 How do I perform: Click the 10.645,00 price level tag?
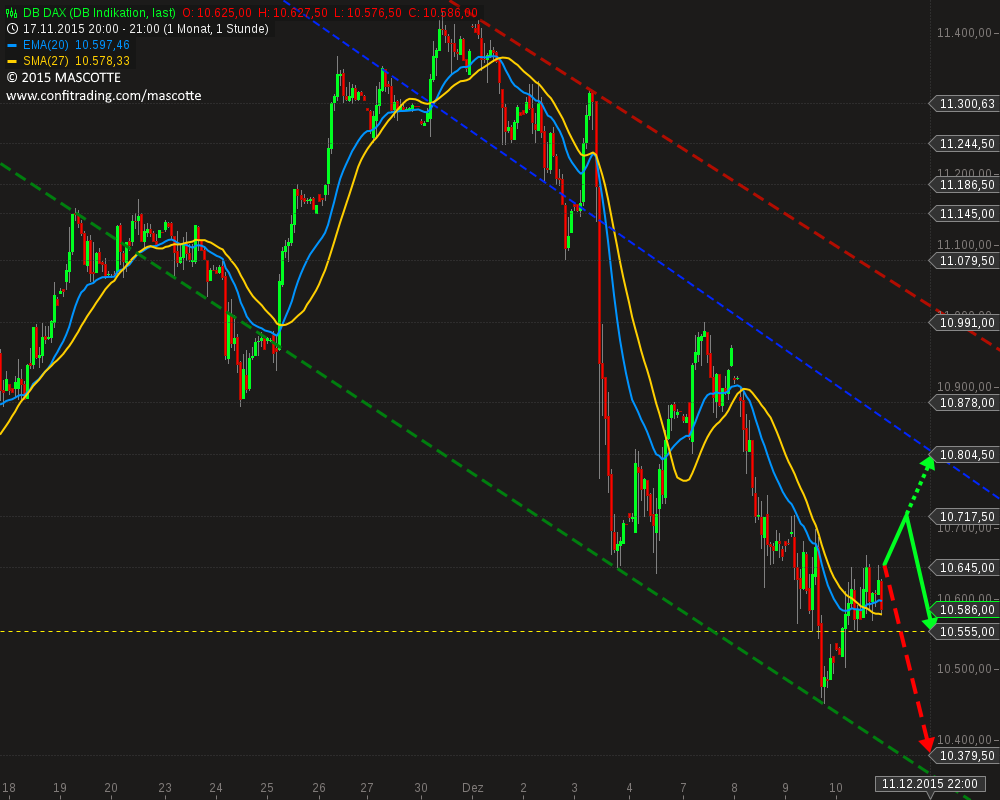click(x=964, y=568)
